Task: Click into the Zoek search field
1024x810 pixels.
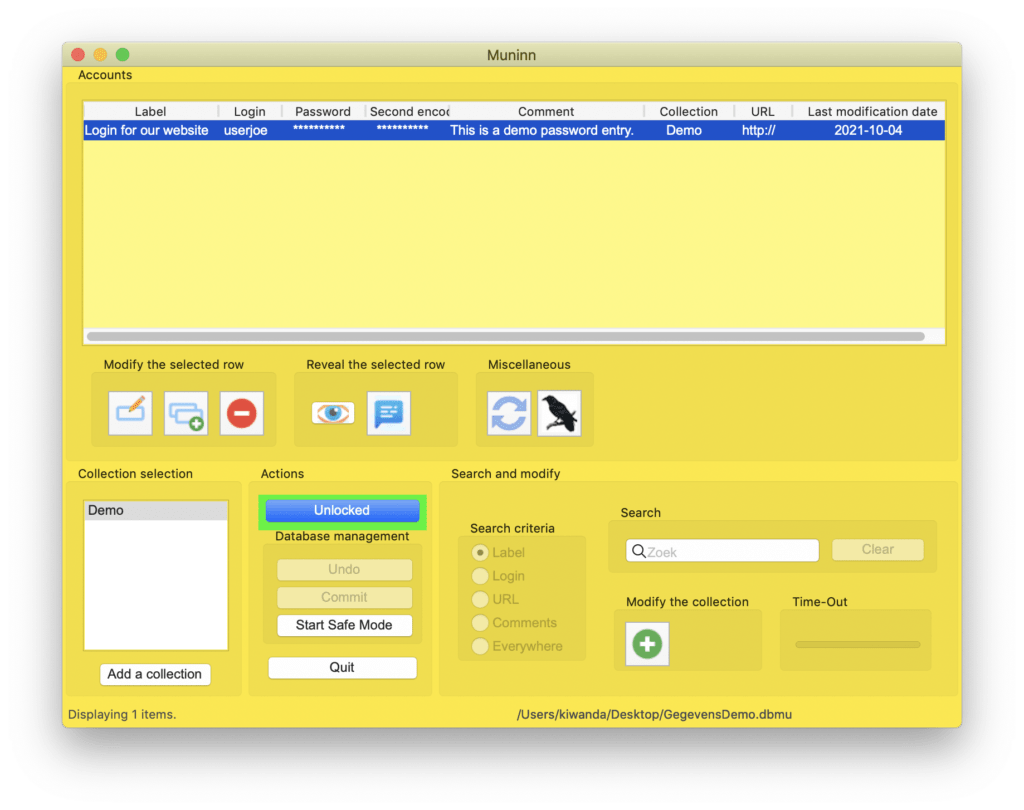Action: (x=722, y=551)
